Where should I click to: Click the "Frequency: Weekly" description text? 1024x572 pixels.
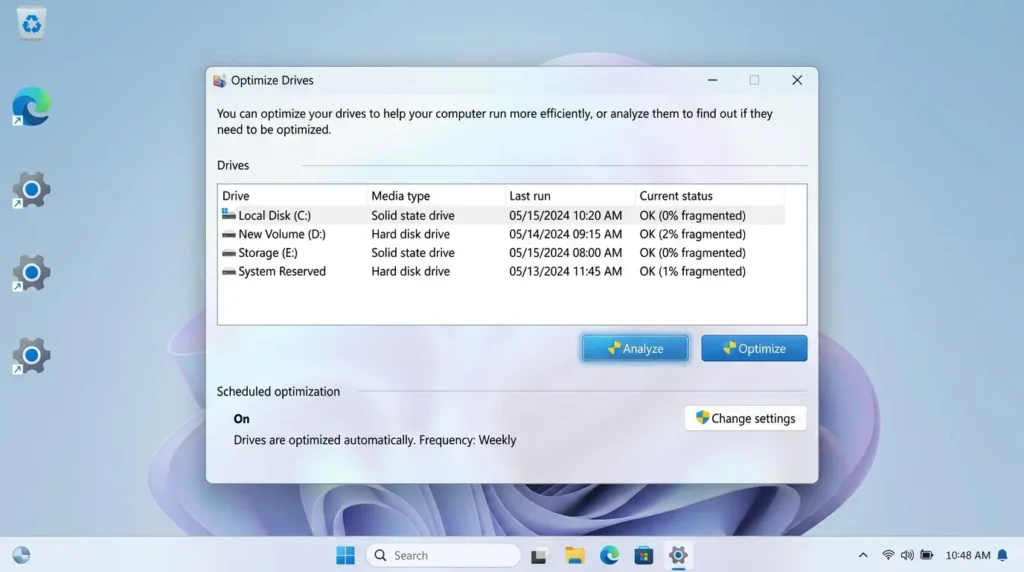pyautogui.click(x=468, y=440)
